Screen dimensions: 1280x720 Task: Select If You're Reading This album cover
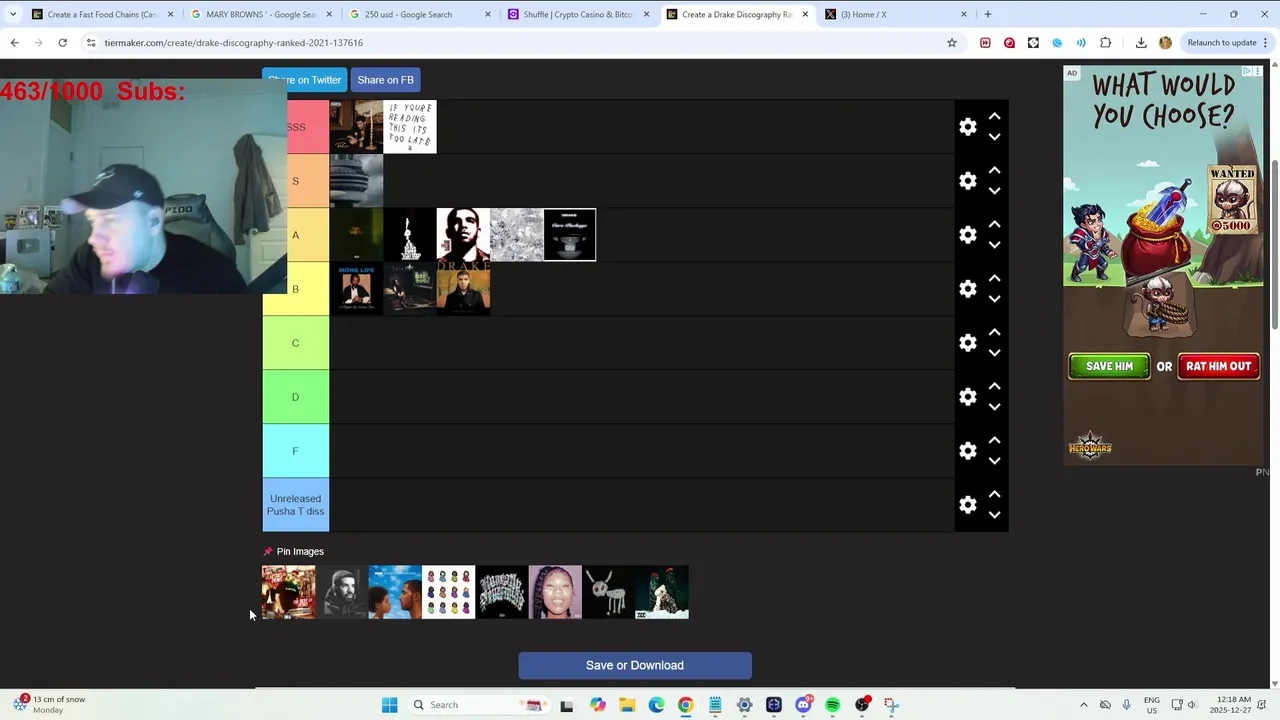click(410, 127)
